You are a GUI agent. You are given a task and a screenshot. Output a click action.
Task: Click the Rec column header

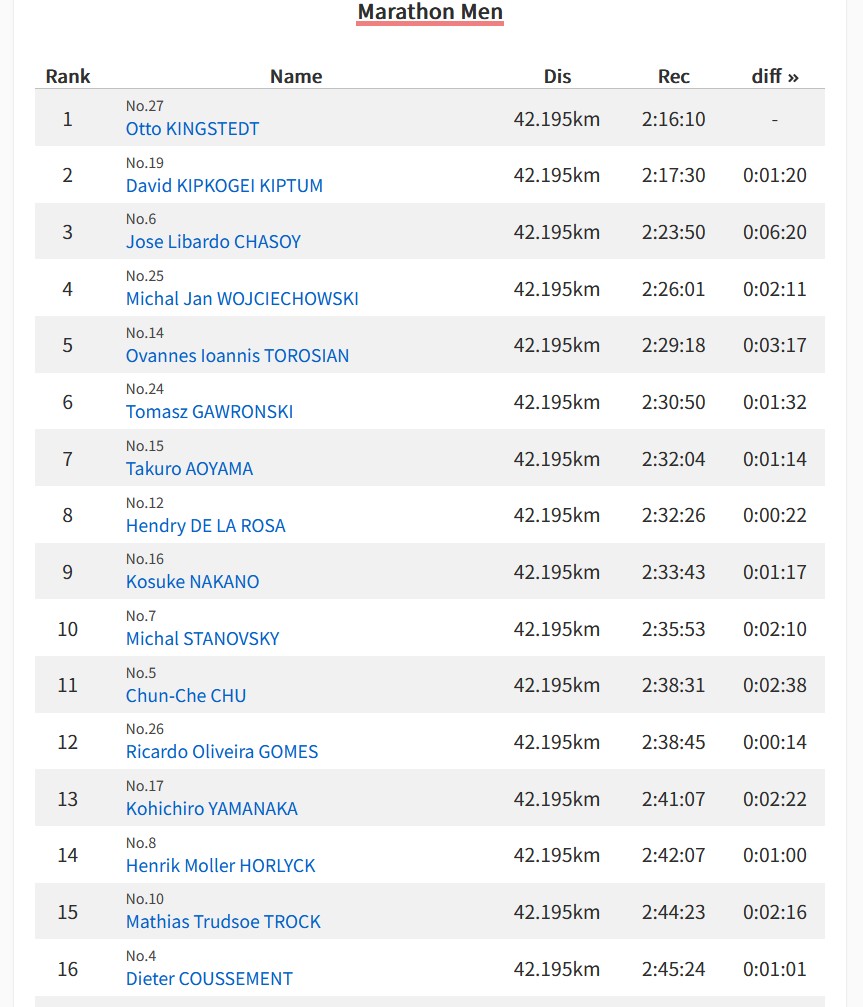point(673,76)
